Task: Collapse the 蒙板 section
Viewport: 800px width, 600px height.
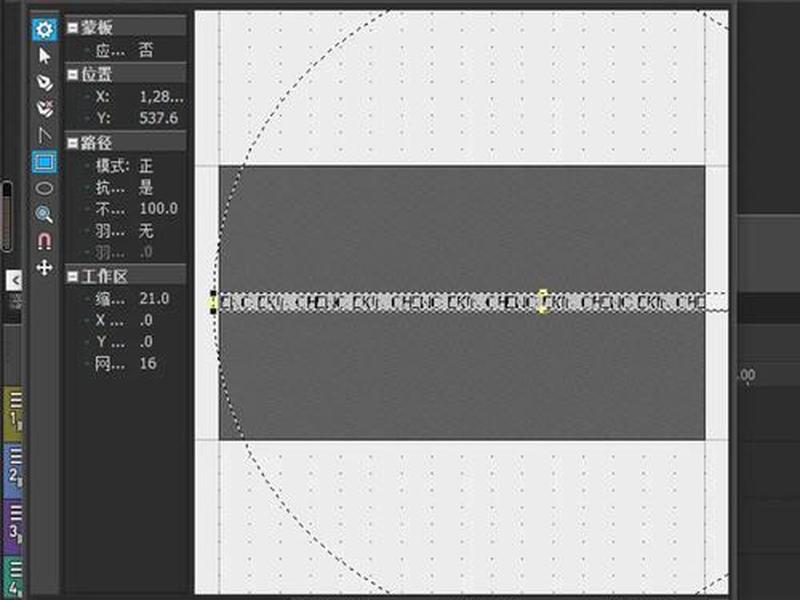Action: point(73,28)
